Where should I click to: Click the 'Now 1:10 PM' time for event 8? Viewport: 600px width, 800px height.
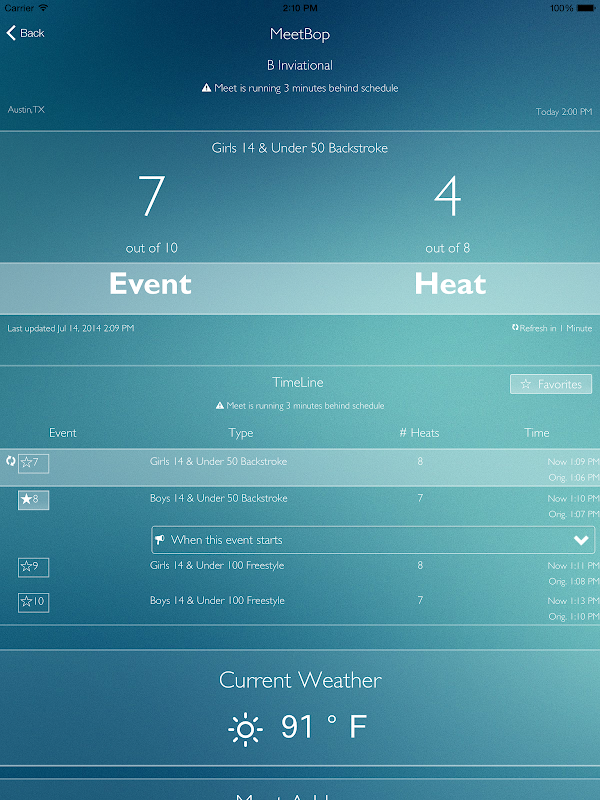coord(573,498)
